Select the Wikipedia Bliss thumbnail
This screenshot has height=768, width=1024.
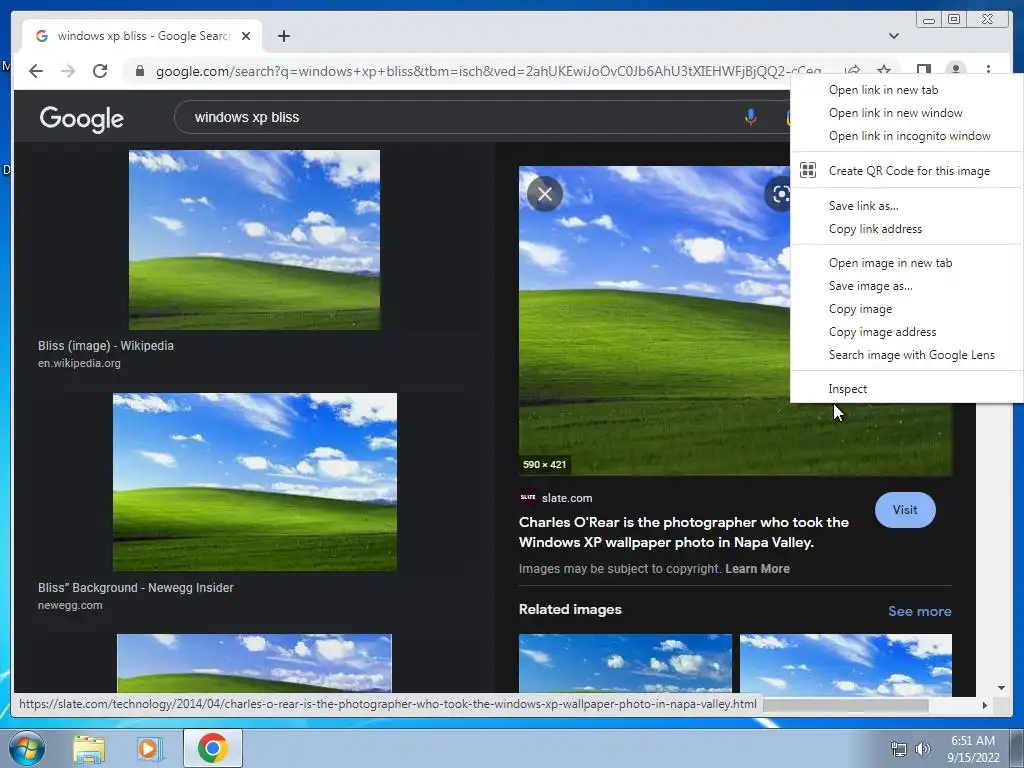click(254, 240)
